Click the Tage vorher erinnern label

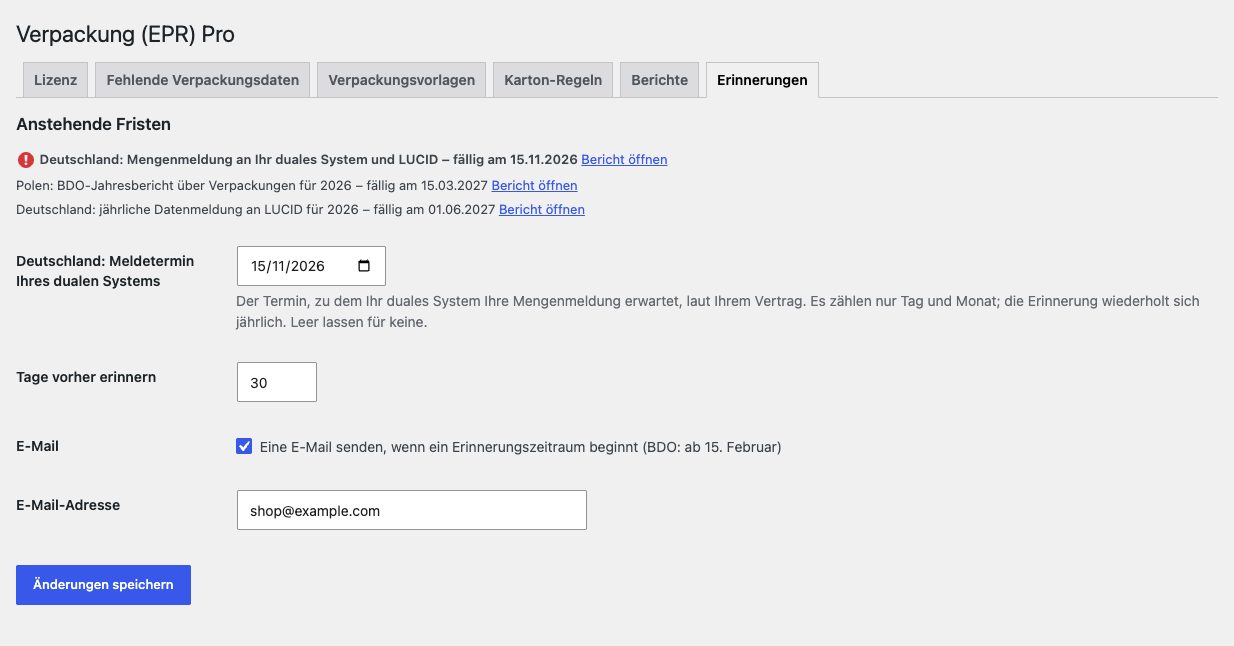[86, 377]
